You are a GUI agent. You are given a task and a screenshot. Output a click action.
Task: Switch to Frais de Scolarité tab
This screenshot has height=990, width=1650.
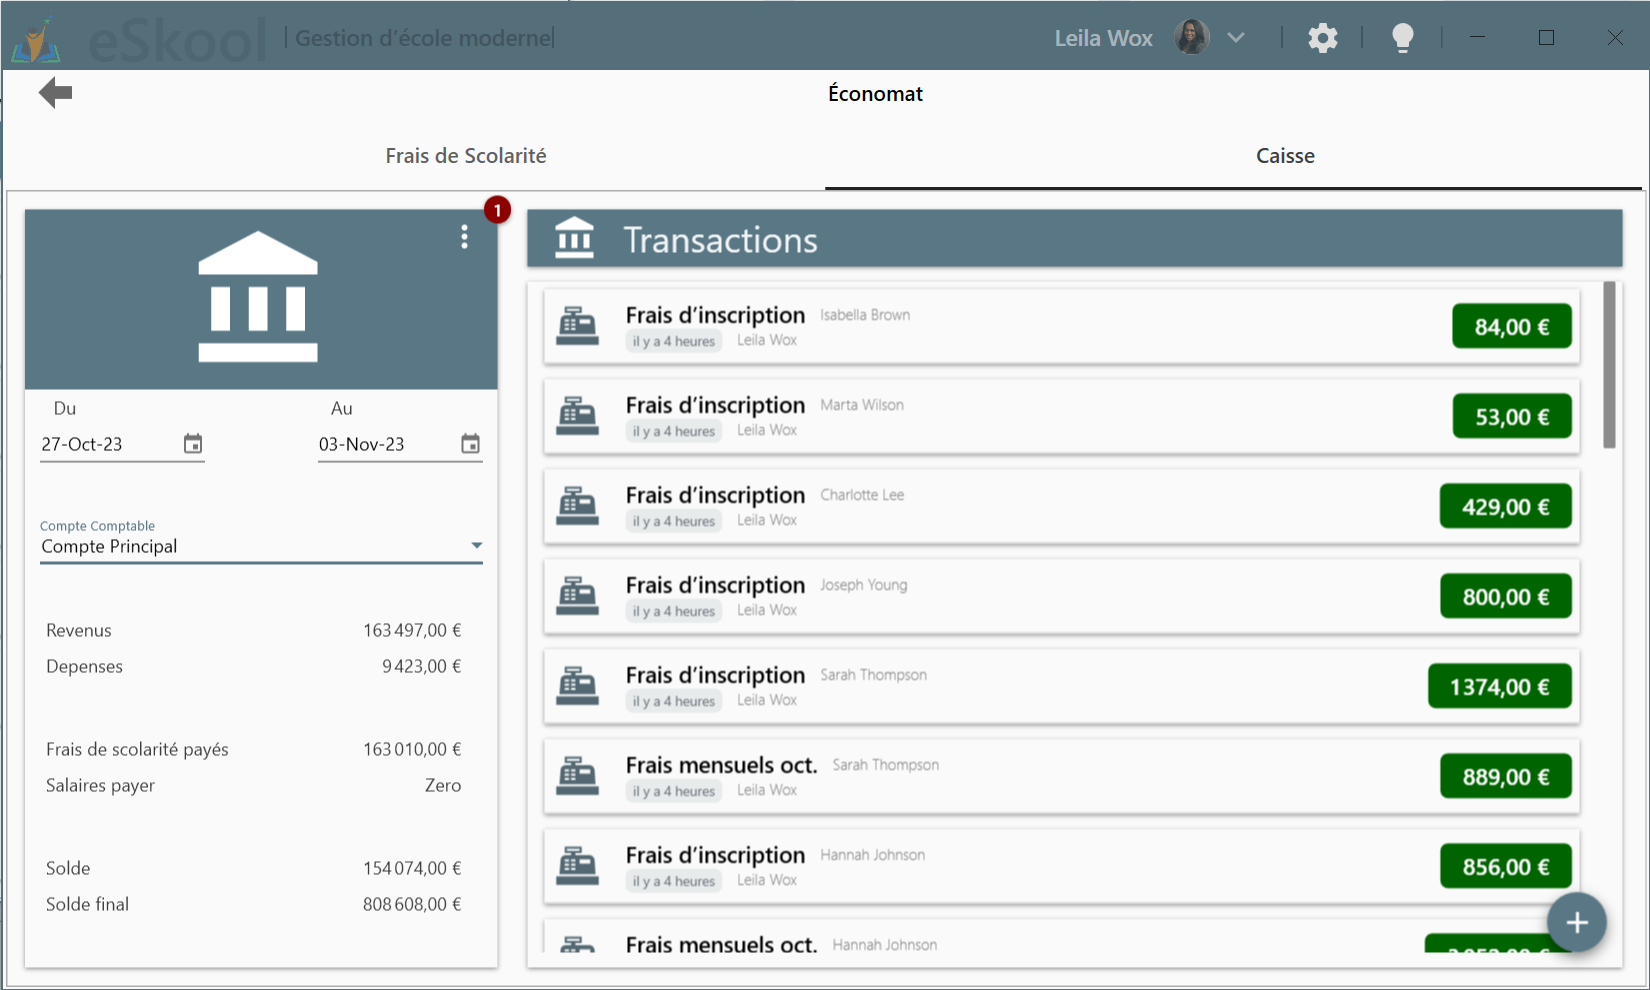tap(465, 156)
